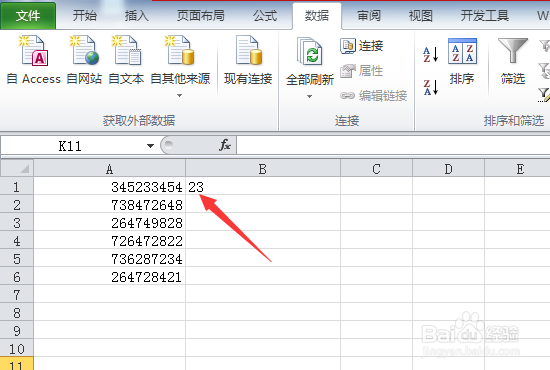Select row 4 header
Screen dimensions: 550x370
tap(17, 240)
